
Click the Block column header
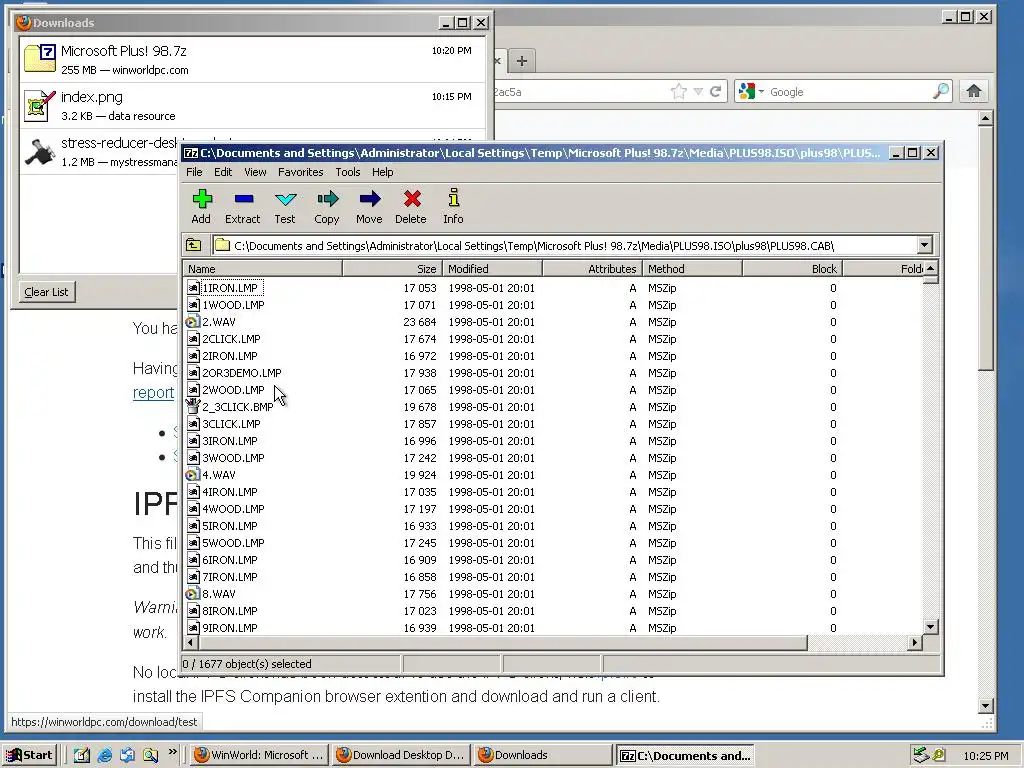pyautogui.click(x=792, y=268)
